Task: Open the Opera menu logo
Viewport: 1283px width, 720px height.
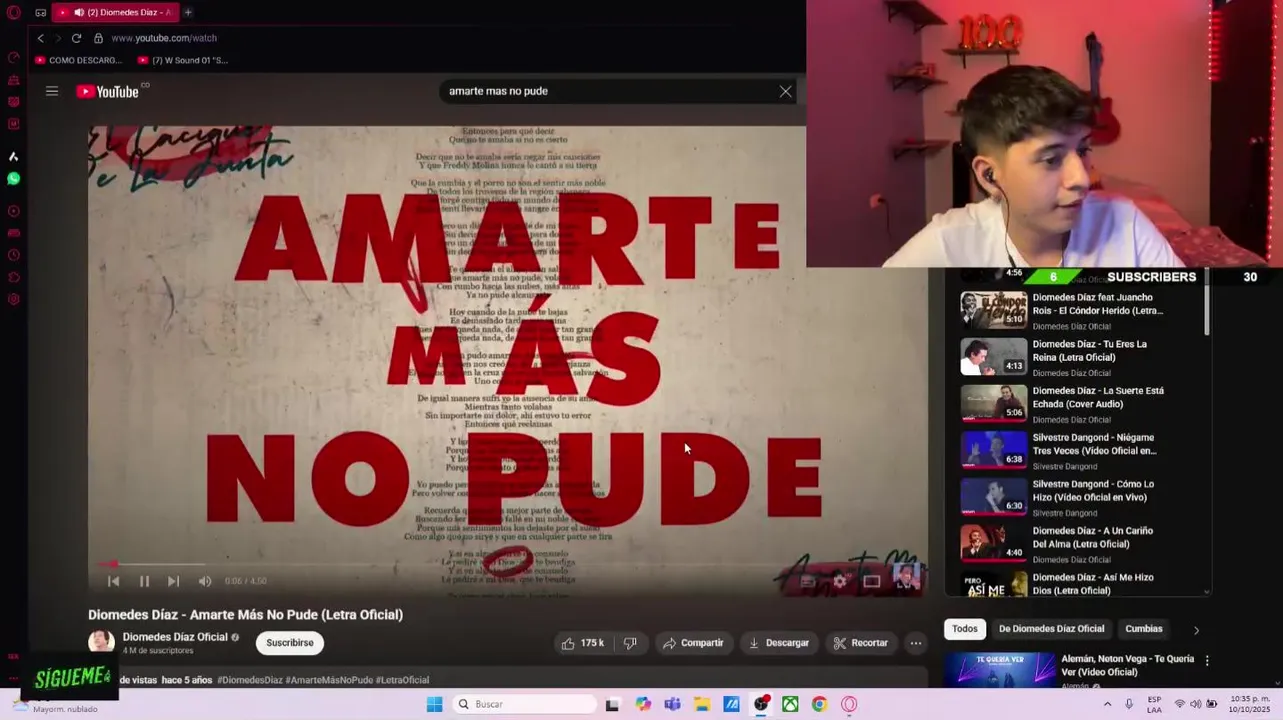Action: [x=13, y=12]
